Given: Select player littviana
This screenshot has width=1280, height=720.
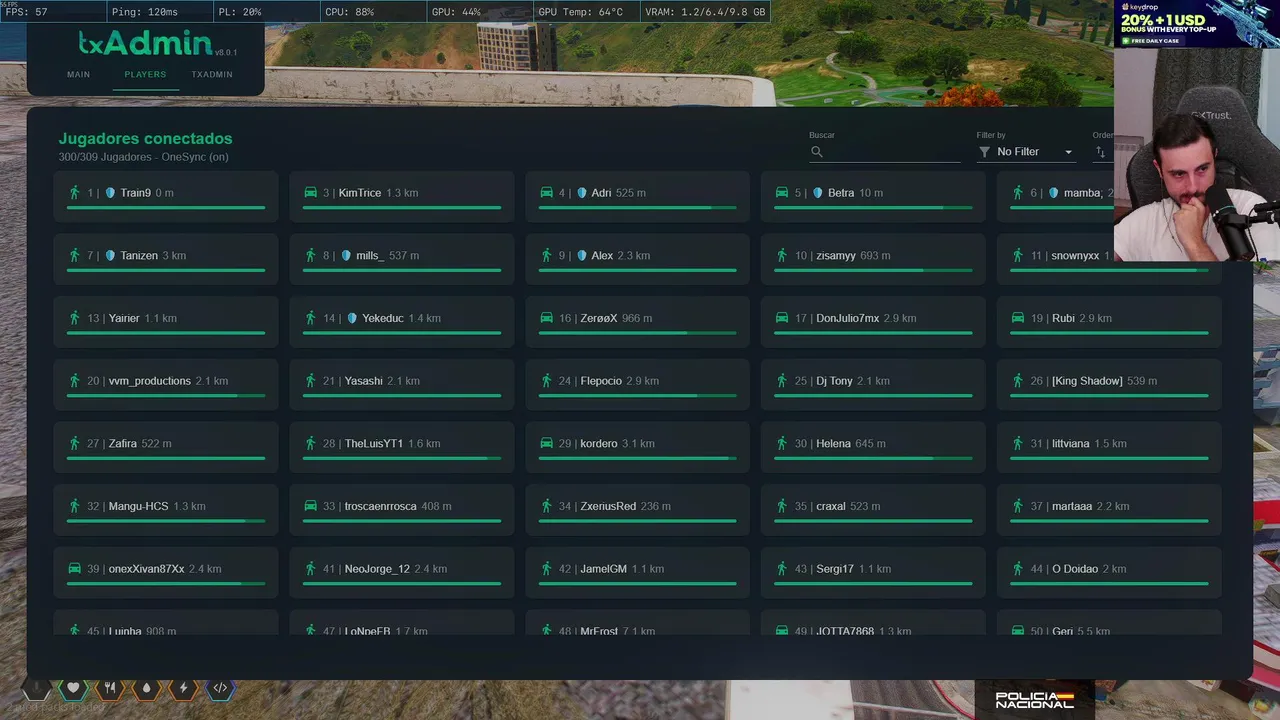Looking at the screenshot, I should point(1110,447).
